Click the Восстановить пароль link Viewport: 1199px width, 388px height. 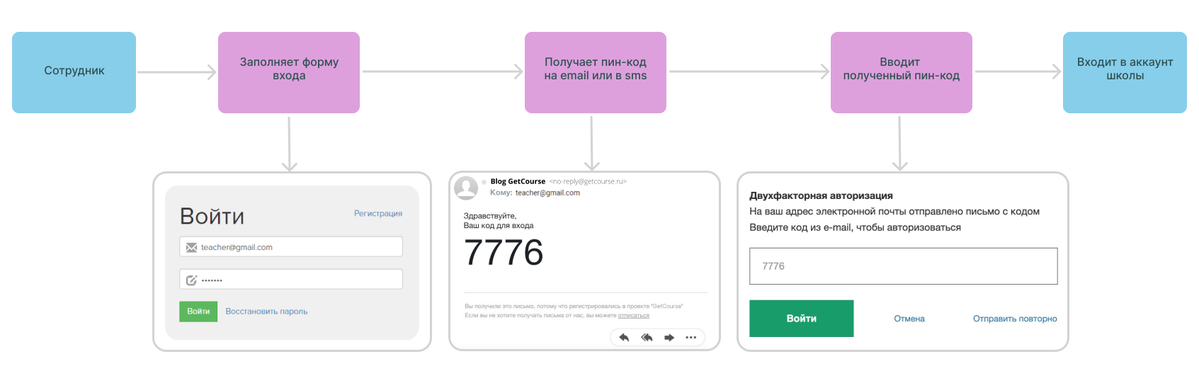(x=267, y=311)
